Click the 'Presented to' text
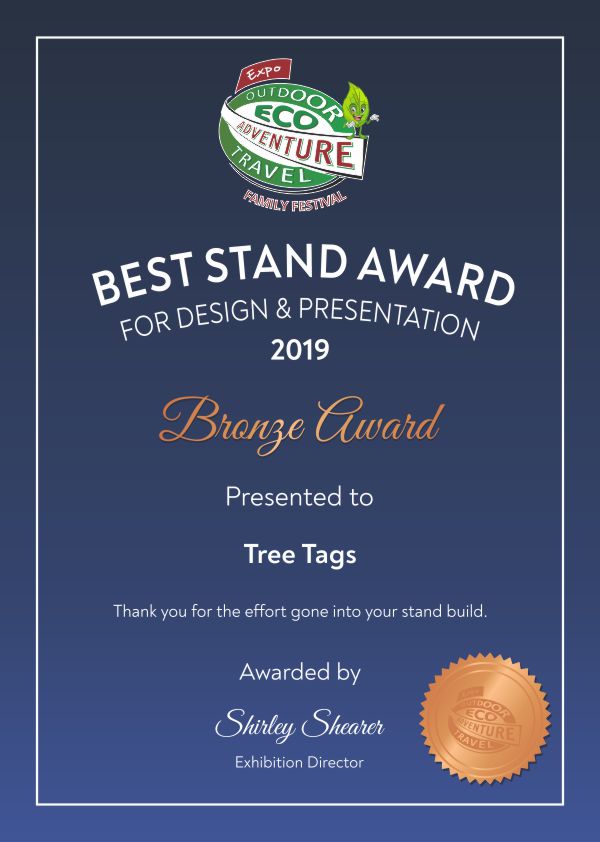Screen dimensions: 600x842 299,497
